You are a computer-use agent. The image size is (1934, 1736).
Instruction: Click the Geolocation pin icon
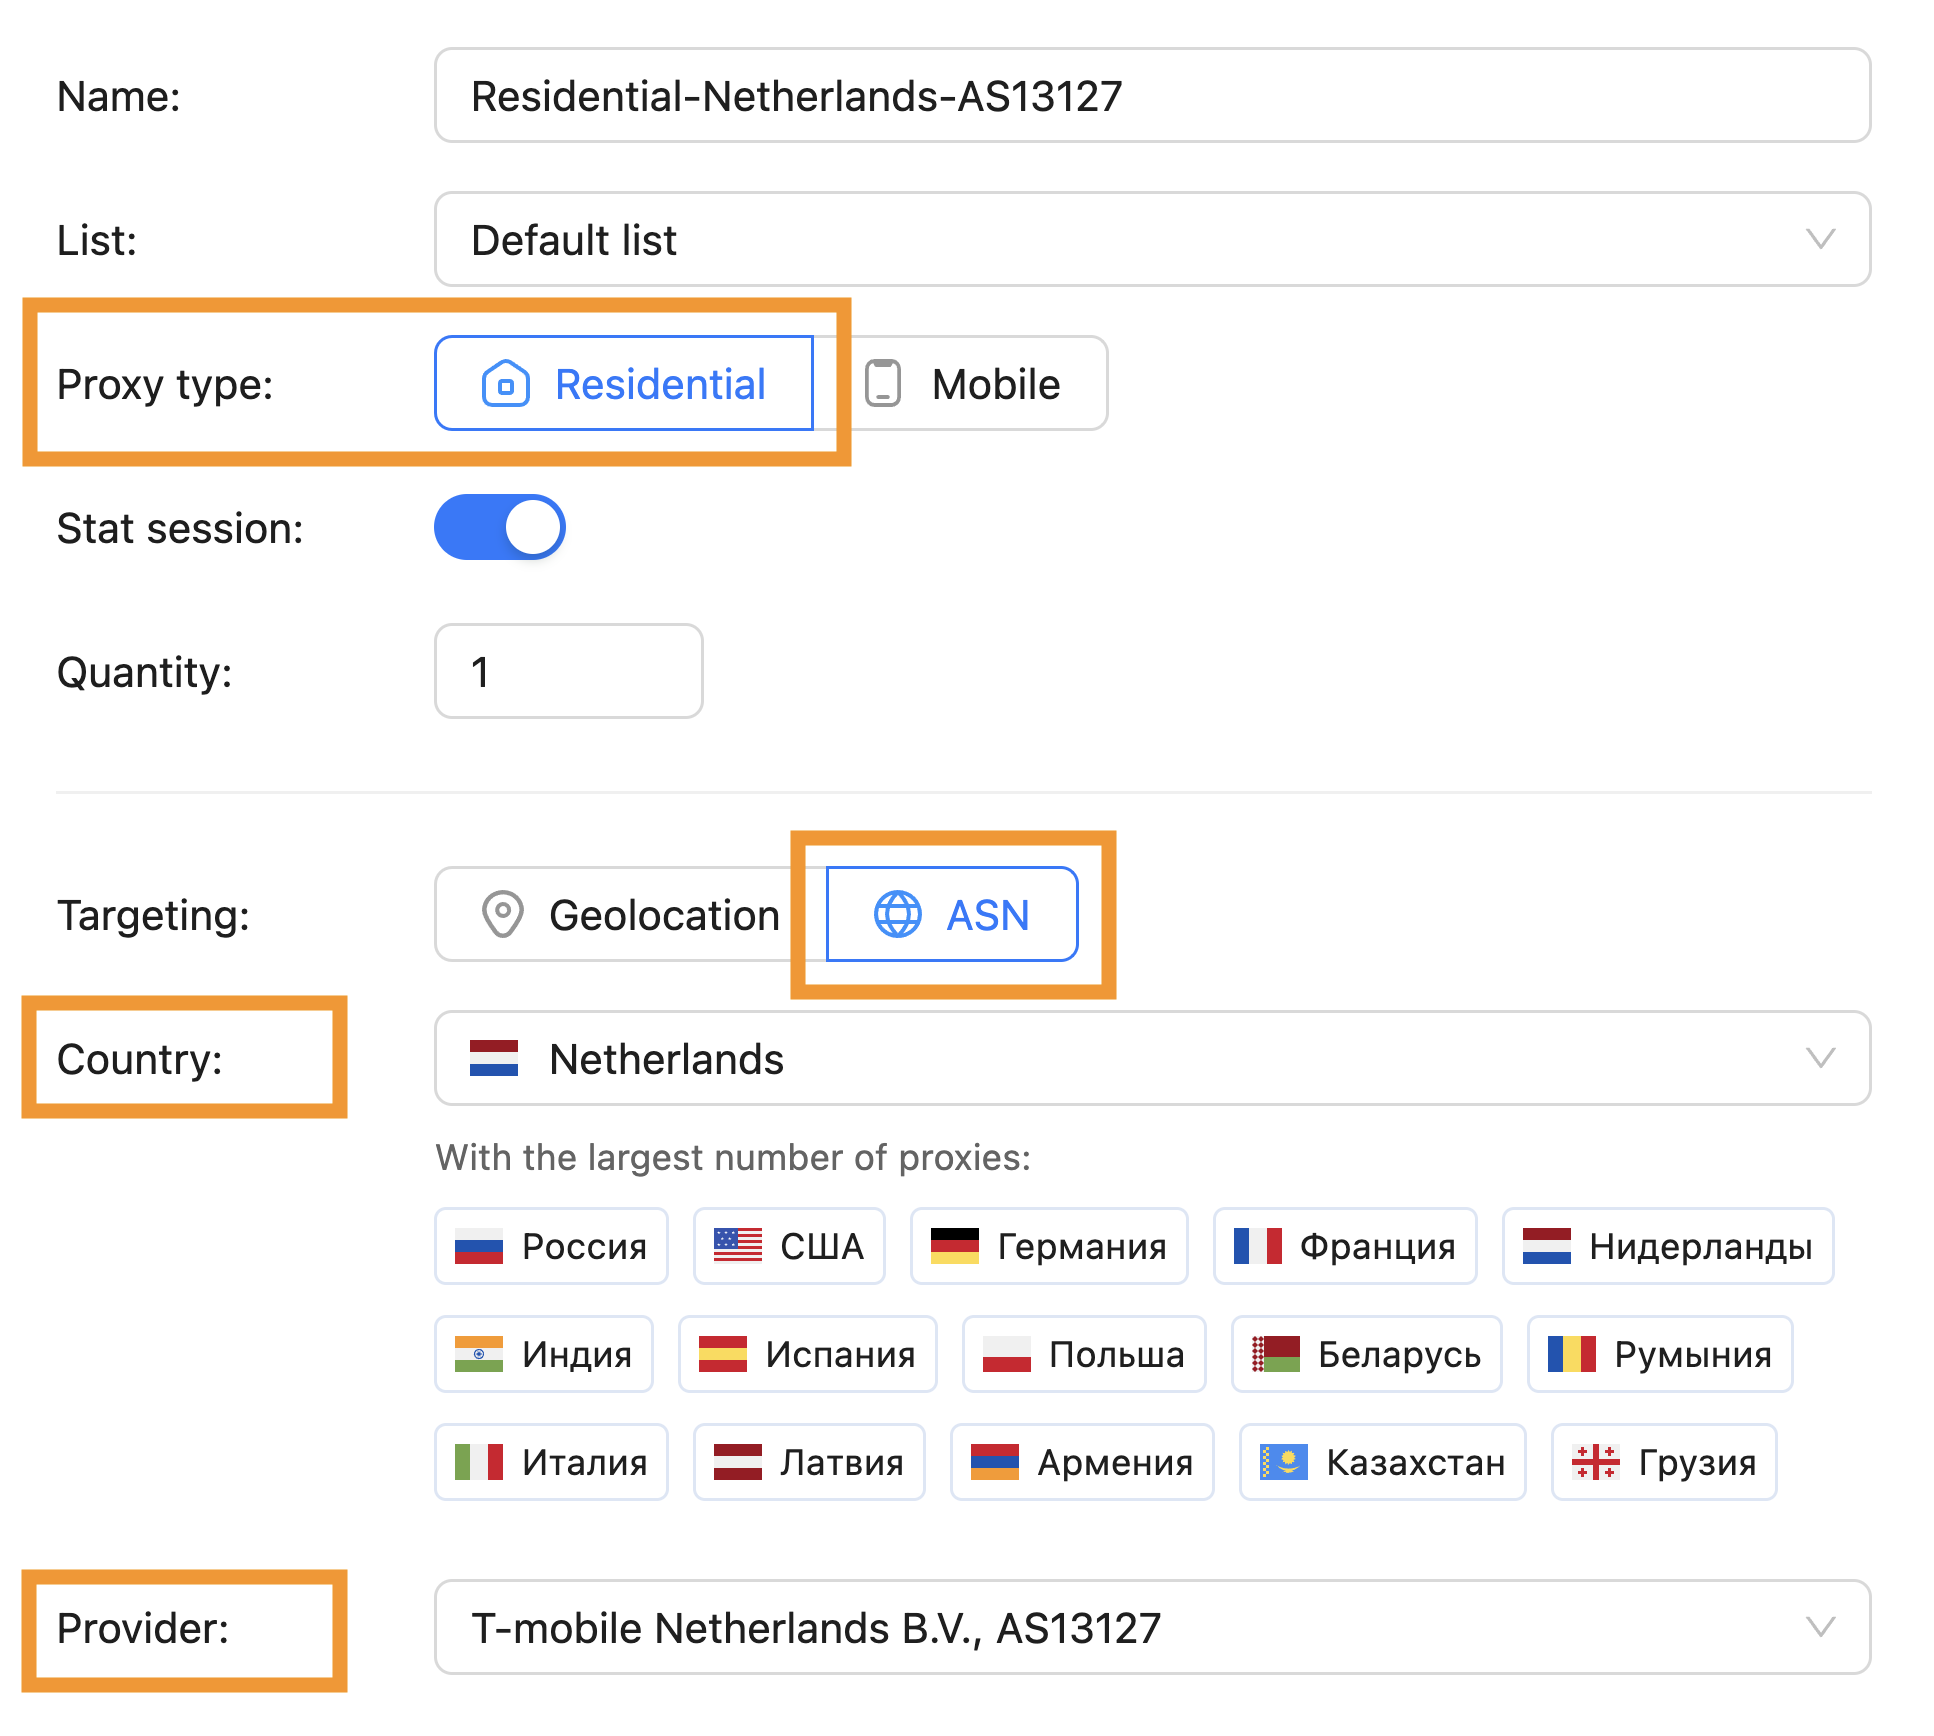(x=502, y=914)
